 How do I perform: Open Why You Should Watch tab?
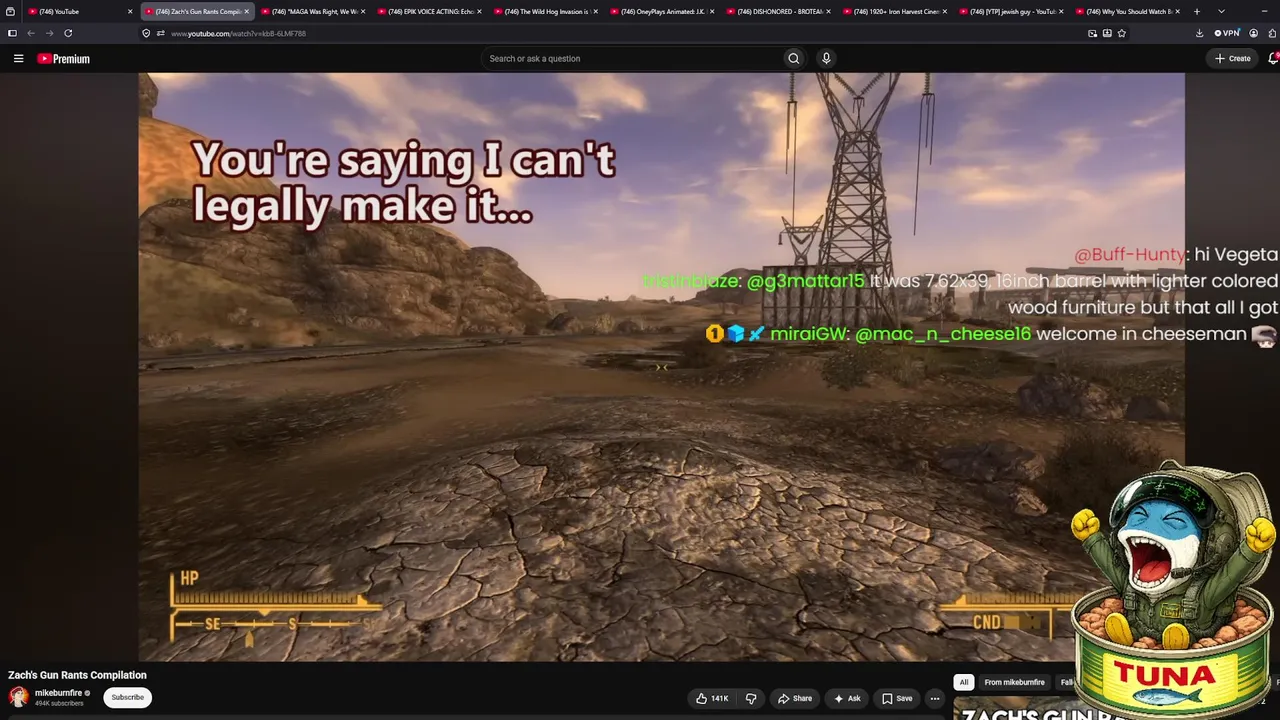click(x=1129, y=11)
